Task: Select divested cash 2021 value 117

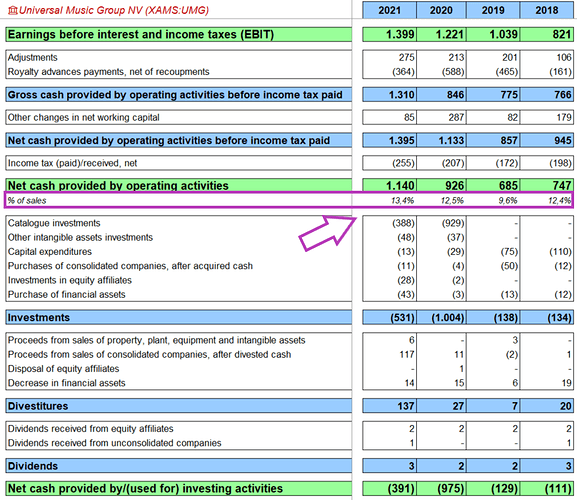Action: click(x=406, y=355)
